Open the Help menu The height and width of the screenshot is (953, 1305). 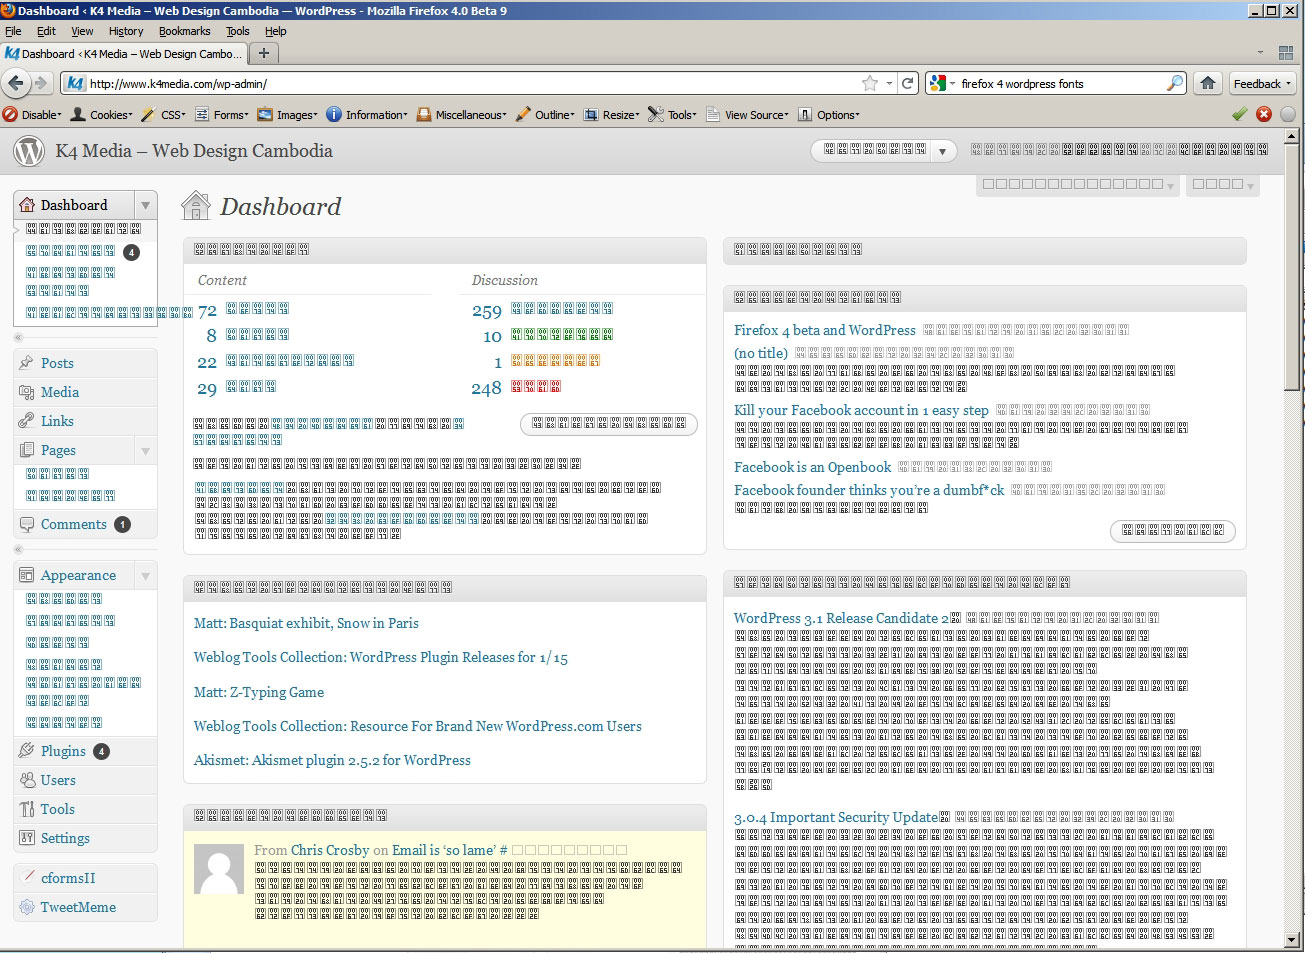tap(276, 31)
